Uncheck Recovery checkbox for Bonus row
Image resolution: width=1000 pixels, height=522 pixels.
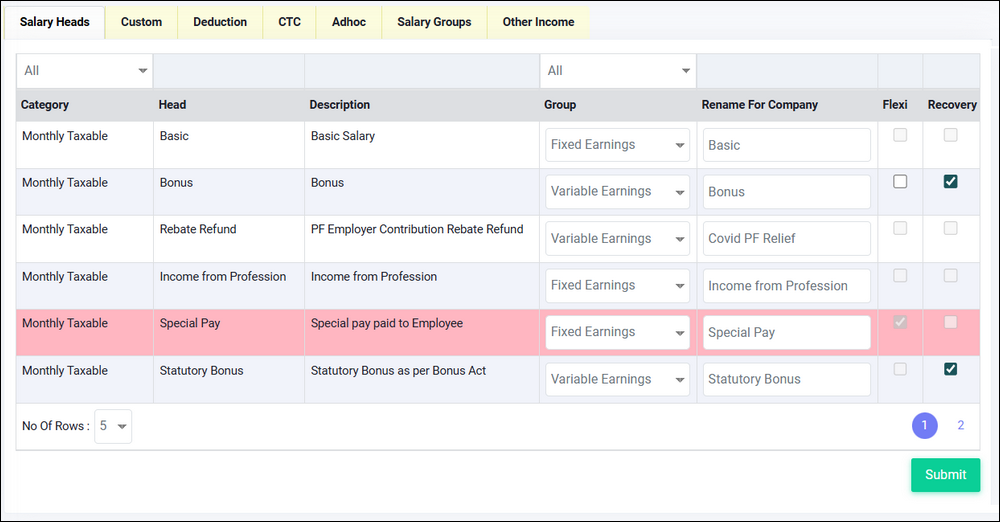coord(950,182)
